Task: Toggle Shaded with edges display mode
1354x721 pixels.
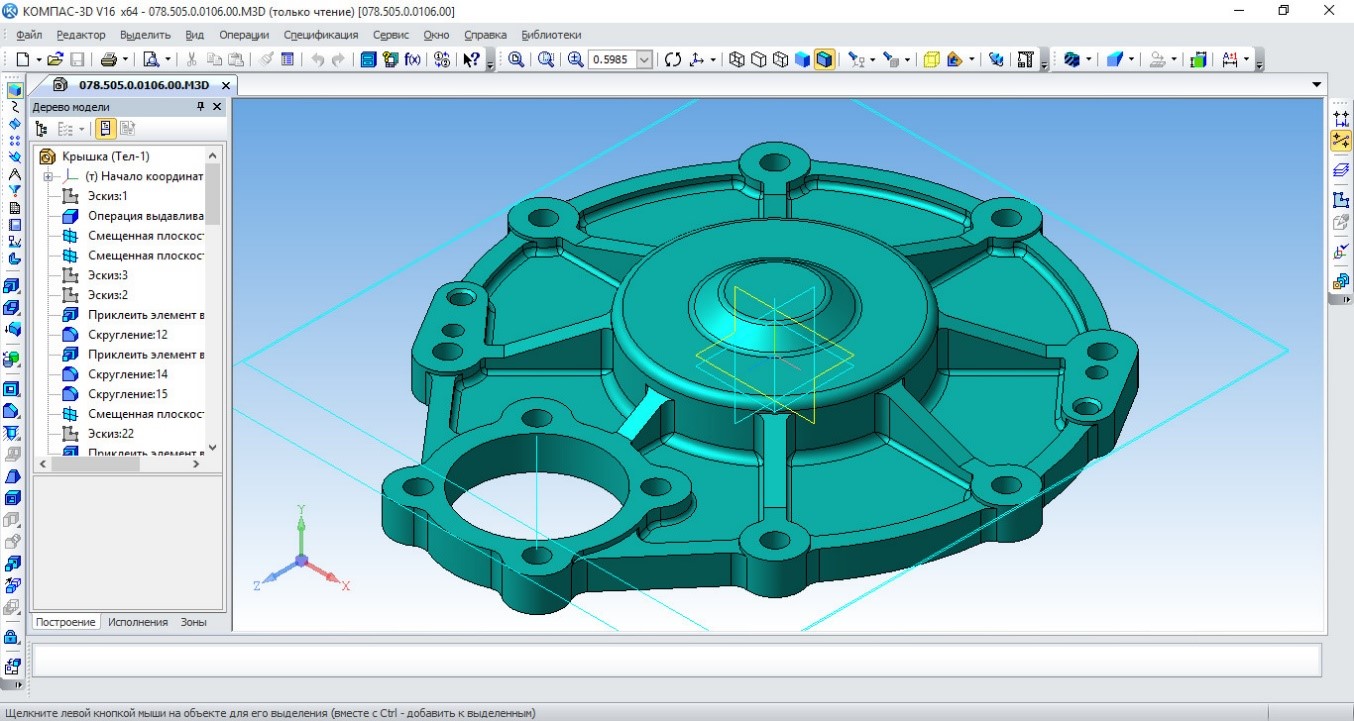Action: coord(824,60)
